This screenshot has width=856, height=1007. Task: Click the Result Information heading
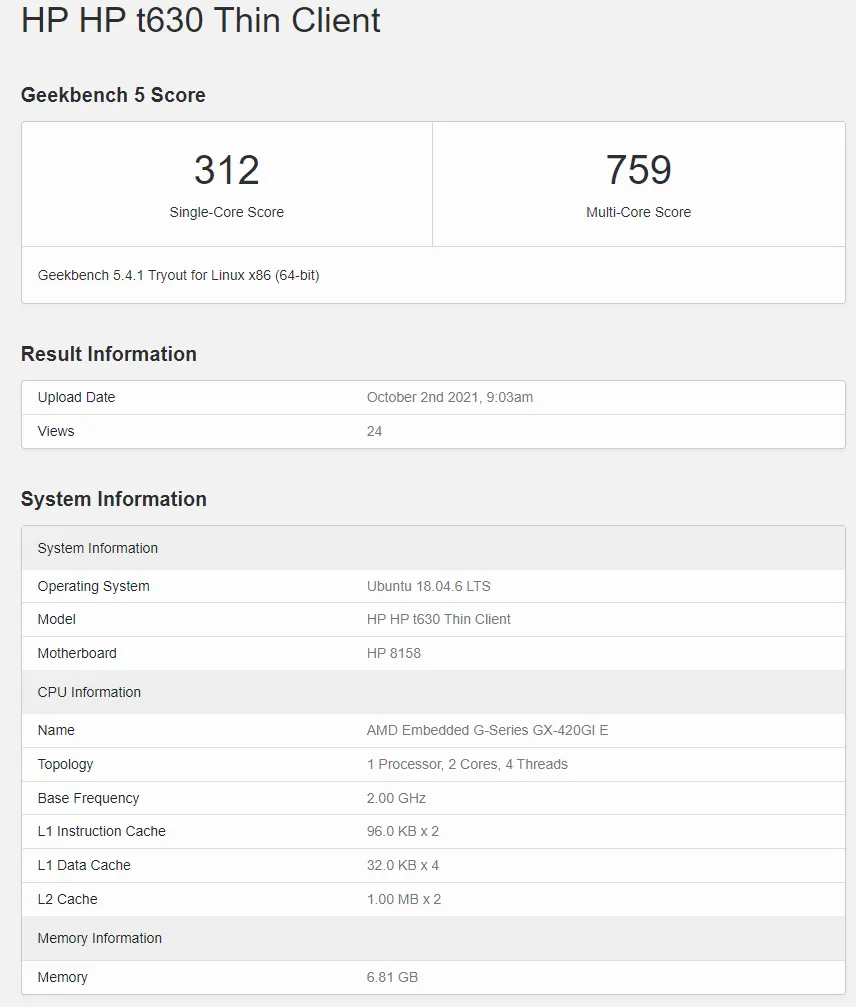pos(108,354)
